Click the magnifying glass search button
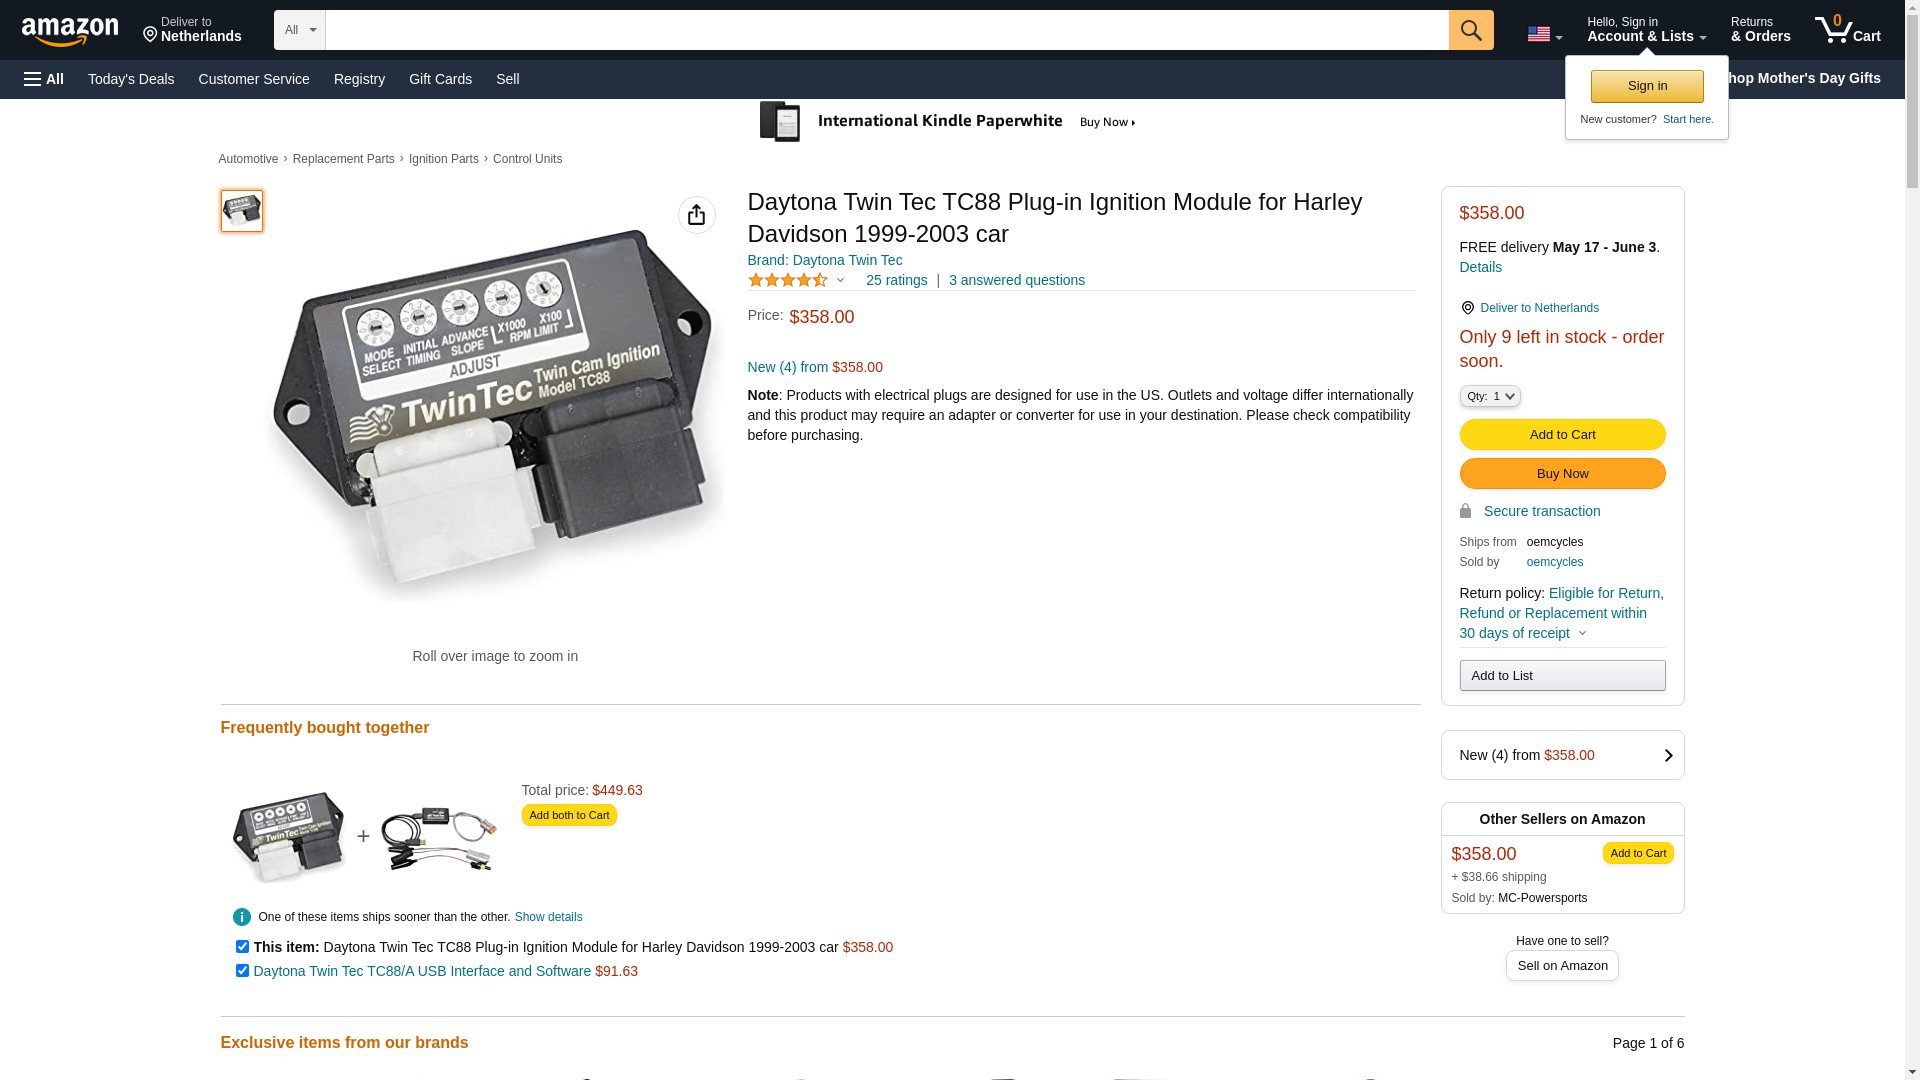The width and height of the screenshot is (1920, 1080). [x=1471, y=30]
